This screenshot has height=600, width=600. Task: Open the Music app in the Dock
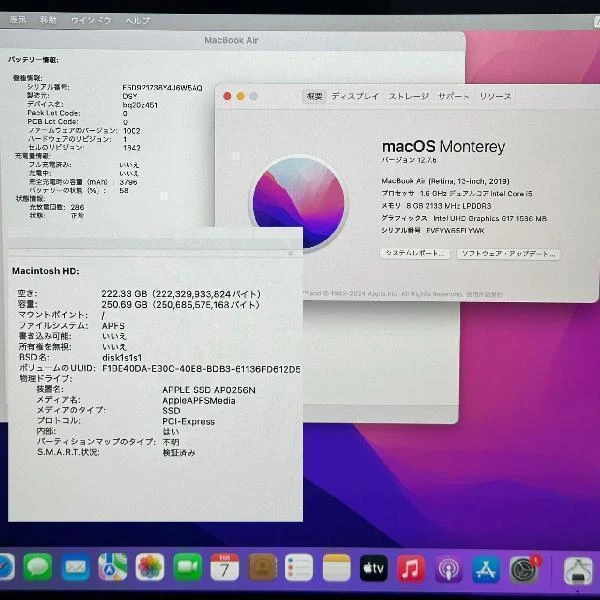pyautogui.click(x=411, y=569)
